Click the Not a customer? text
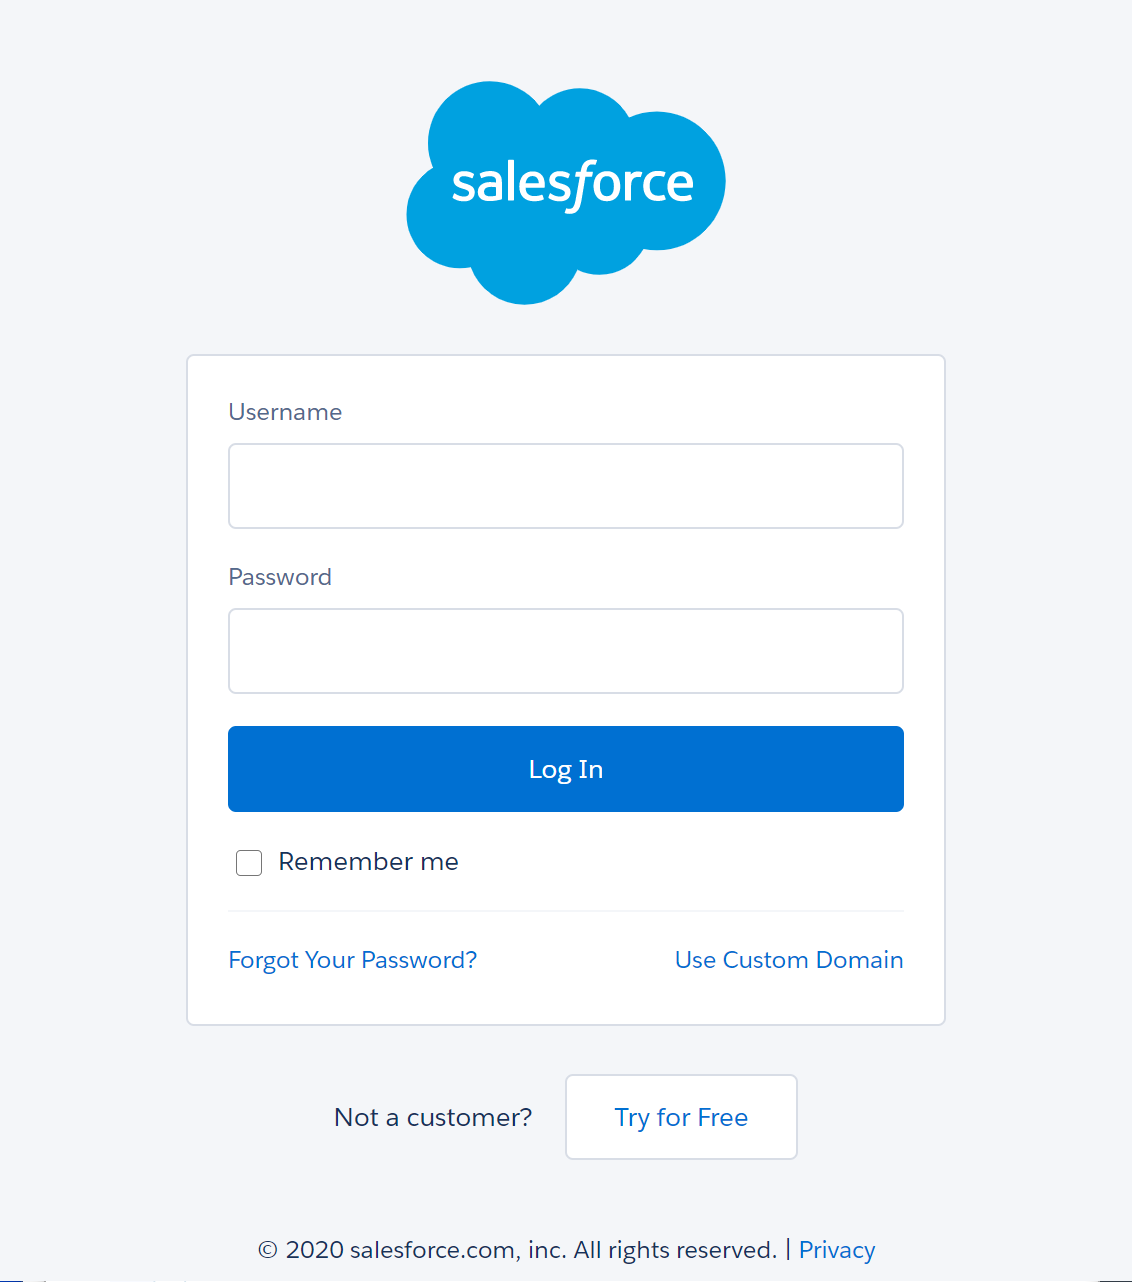Screen dimensions: 1132x1282 click(433, 1117)
